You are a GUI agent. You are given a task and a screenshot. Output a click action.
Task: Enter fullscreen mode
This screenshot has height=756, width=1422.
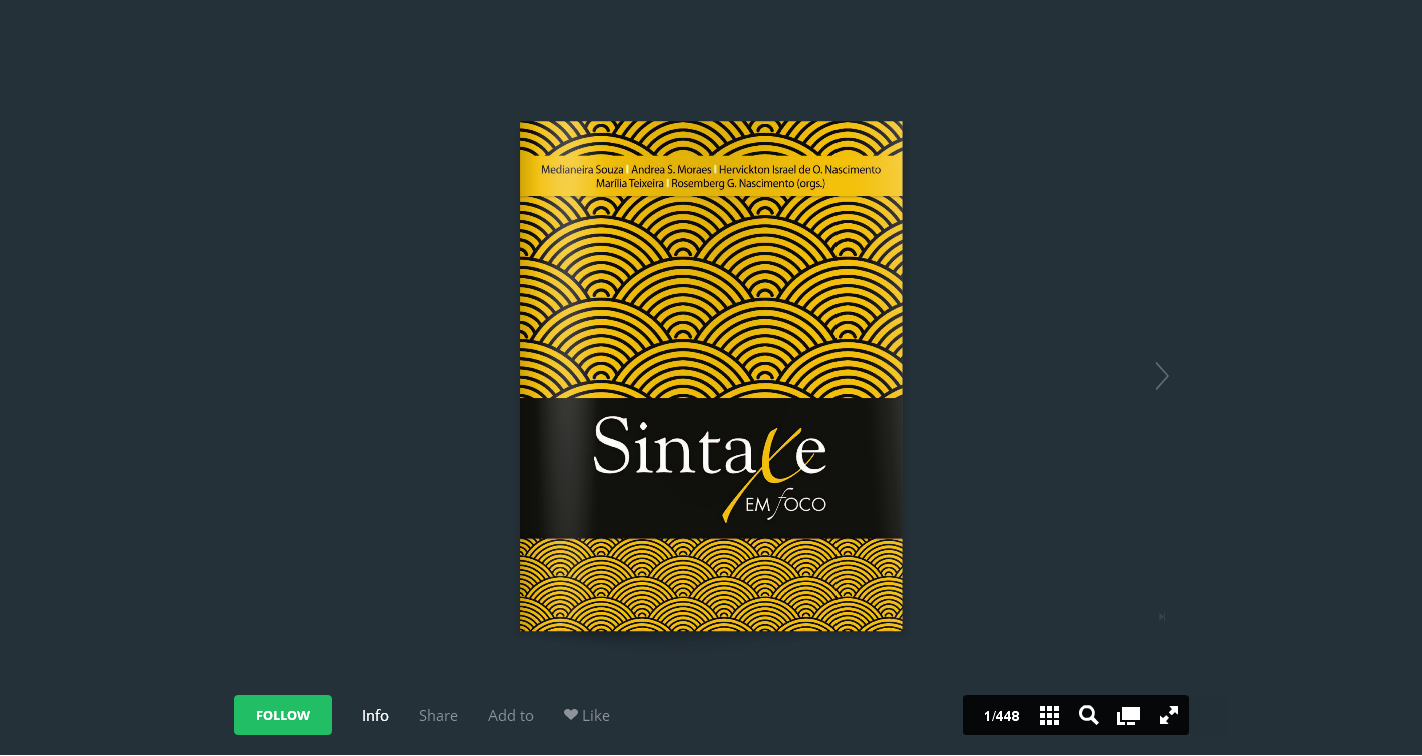pyautogui.click(x=1168, y=715)
